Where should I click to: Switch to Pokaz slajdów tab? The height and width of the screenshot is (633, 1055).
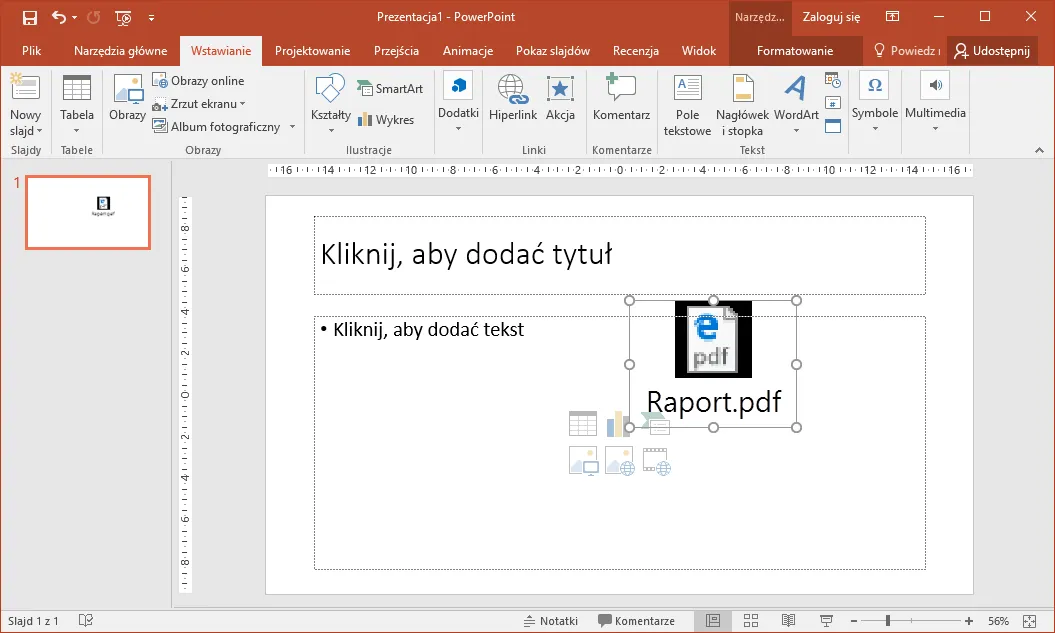pyautogui.click(x=553, y=50)
